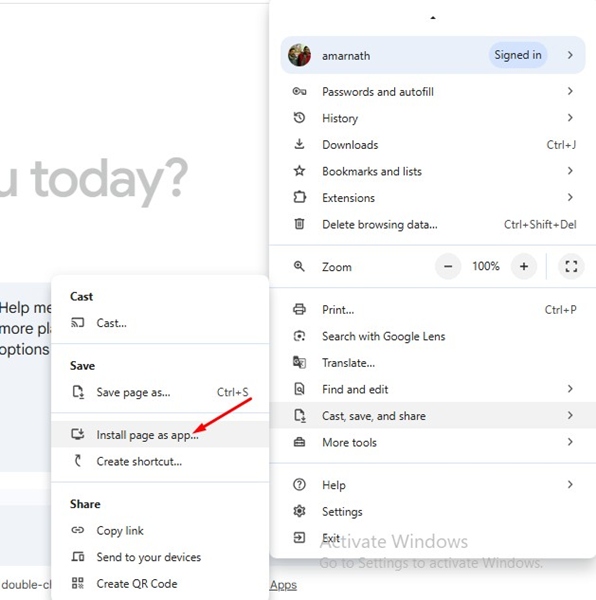The image size is (596, 600).
Task: Click the History clock icon
Action: [x=299, y=117]
